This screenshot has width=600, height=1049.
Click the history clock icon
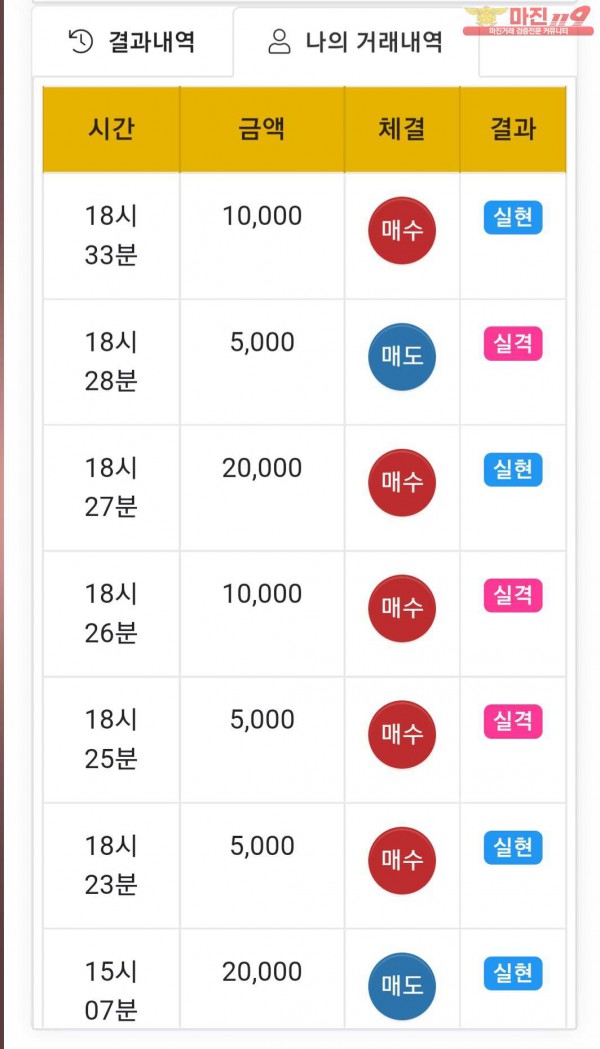[x=81, y=41]
